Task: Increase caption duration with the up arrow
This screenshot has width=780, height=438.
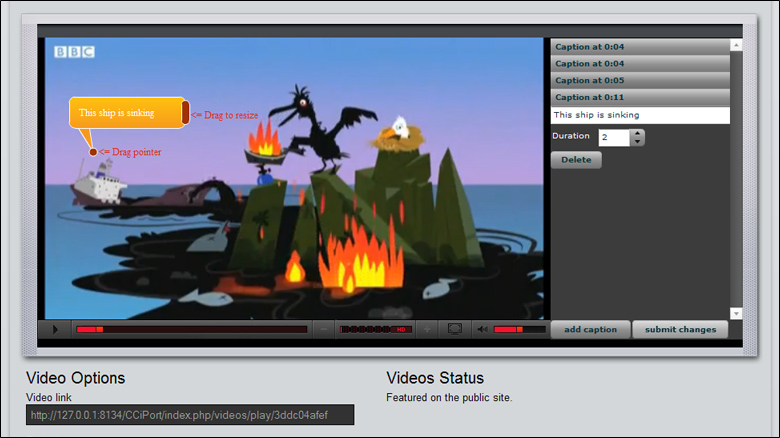Action: (x=638, y=133)
